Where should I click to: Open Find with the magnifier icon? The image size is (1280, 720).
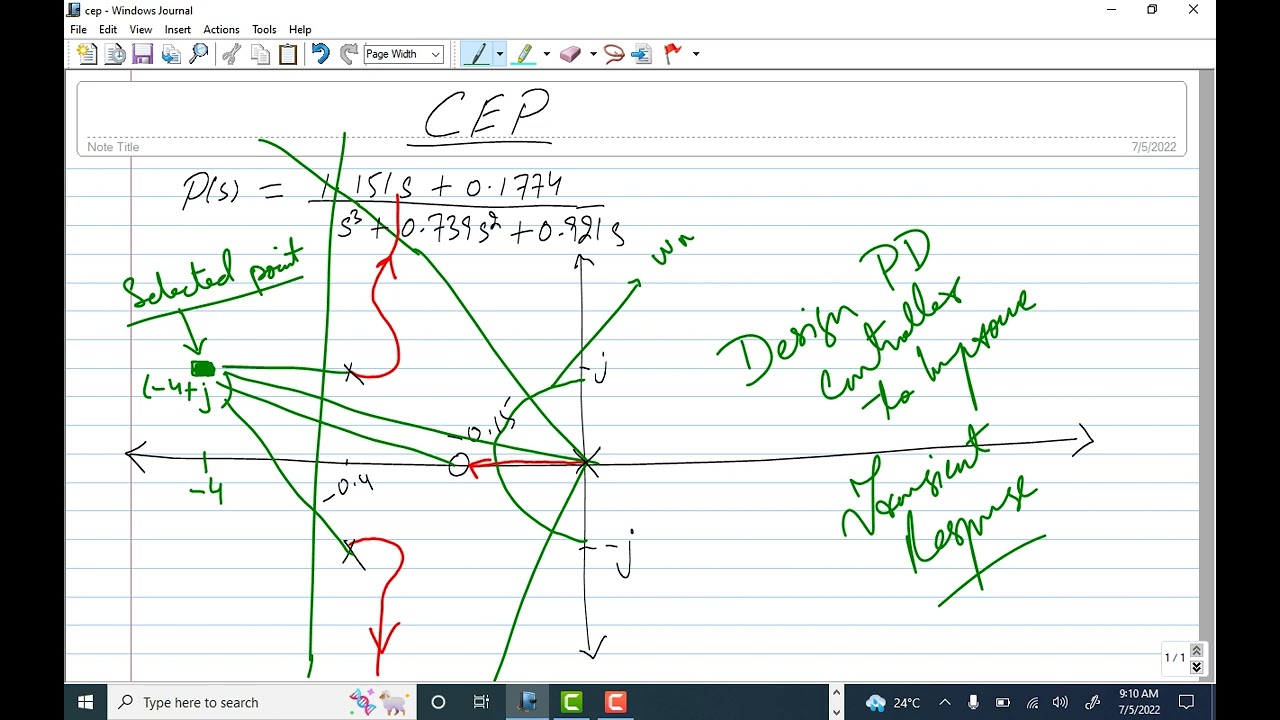point(199,54)
